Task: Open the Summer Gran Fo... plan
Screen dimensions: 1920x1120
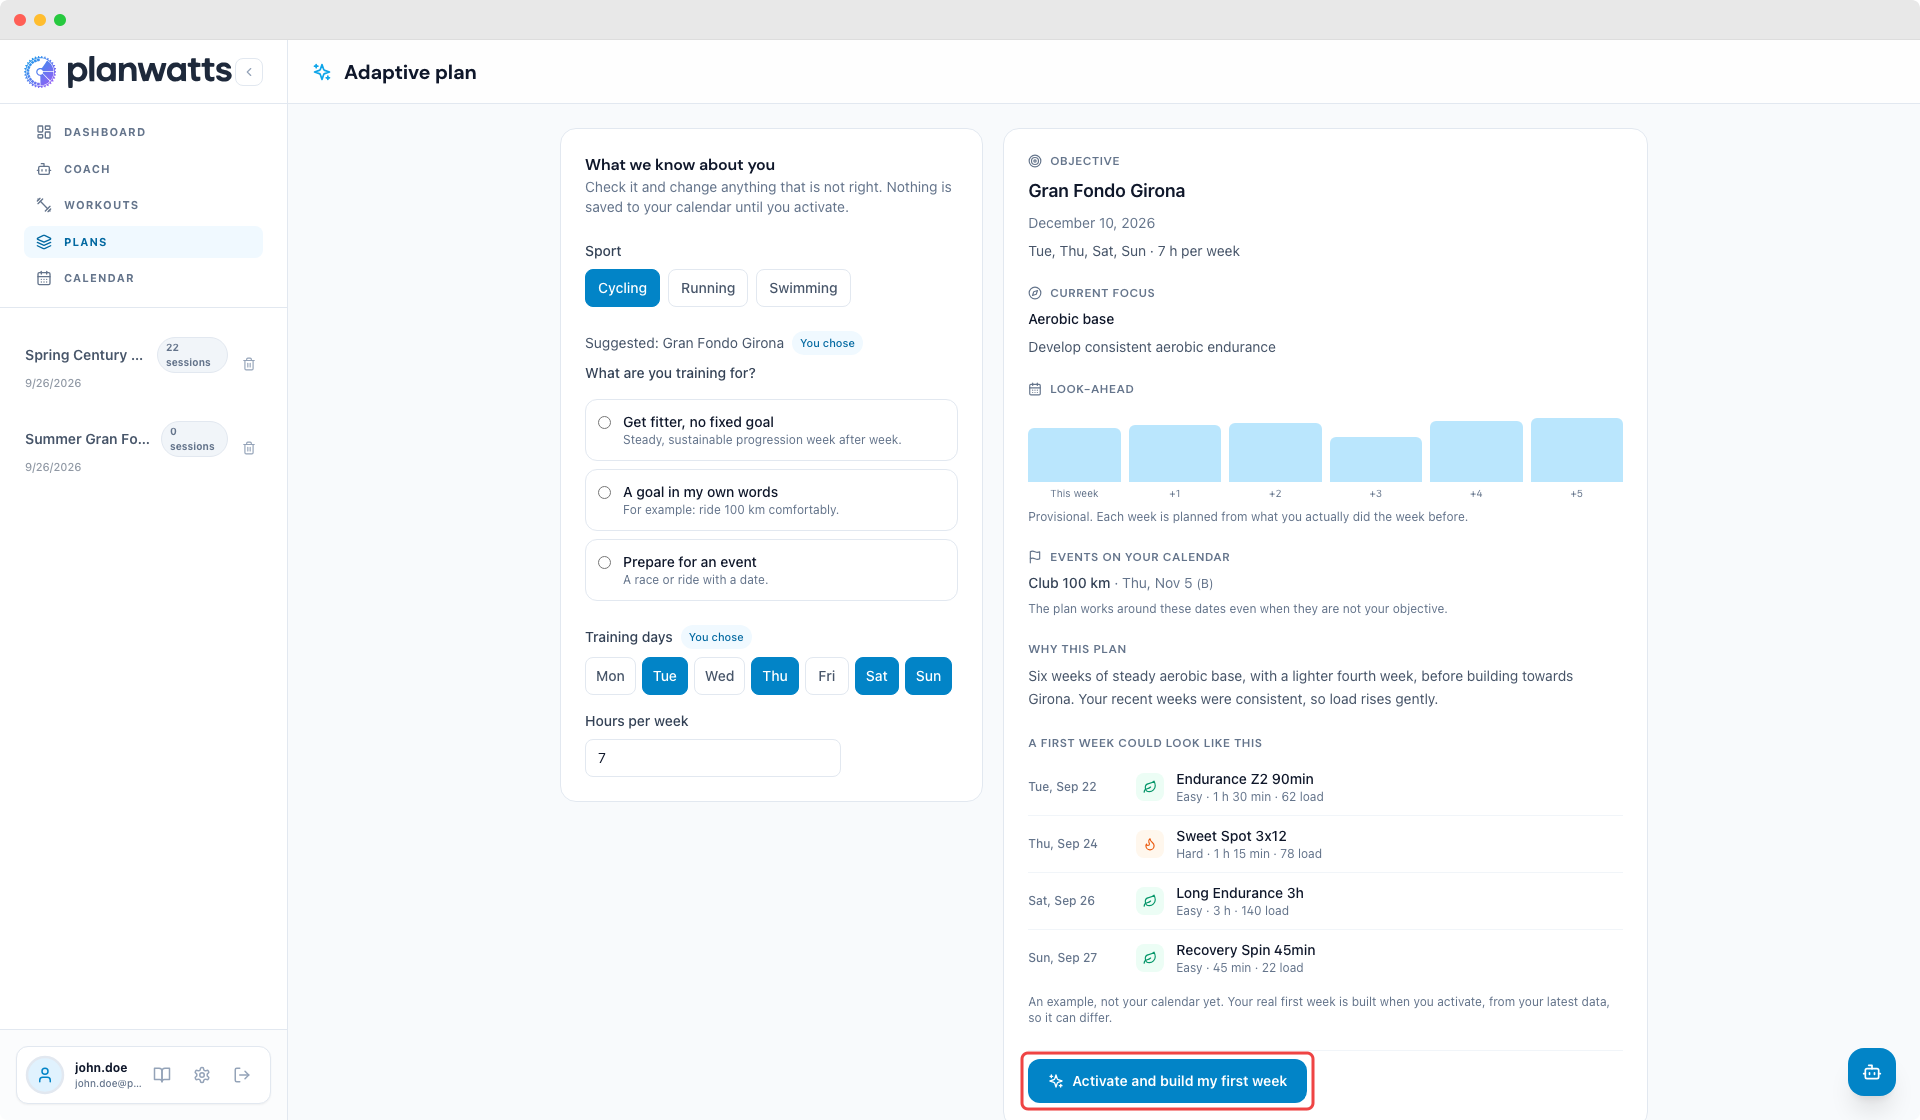Action: point(87,439)
